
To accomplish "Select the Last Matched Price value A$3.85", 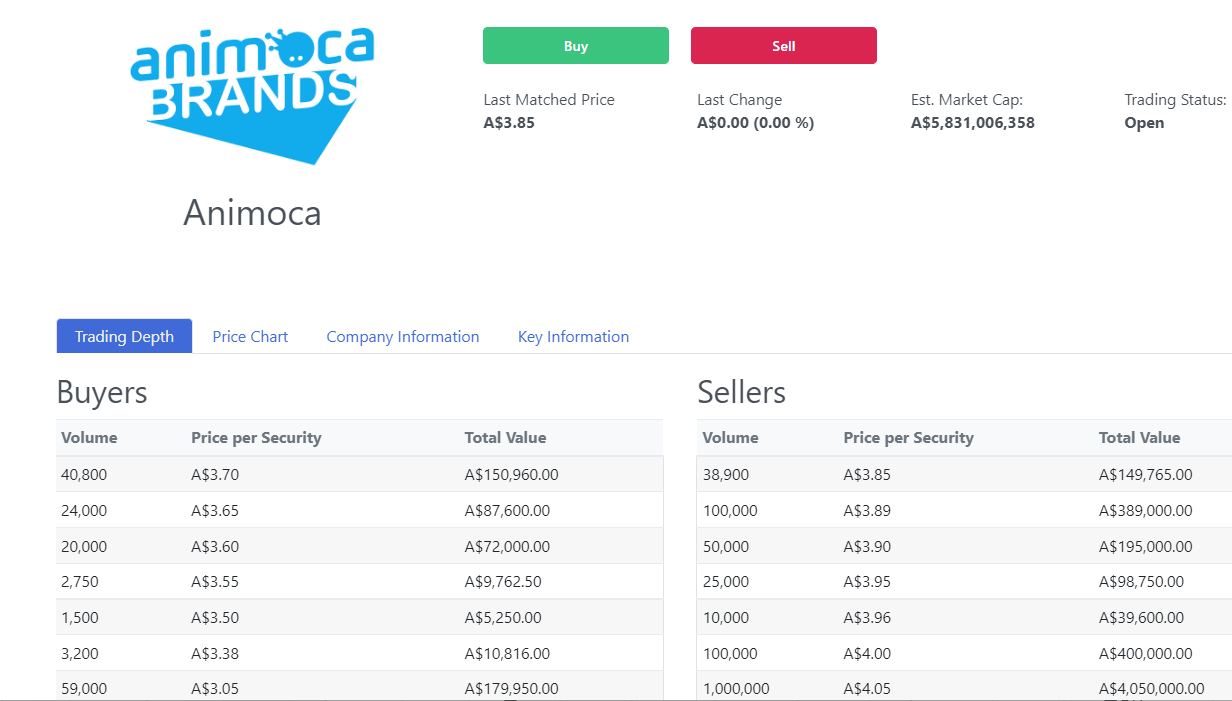I will [509, 123].
